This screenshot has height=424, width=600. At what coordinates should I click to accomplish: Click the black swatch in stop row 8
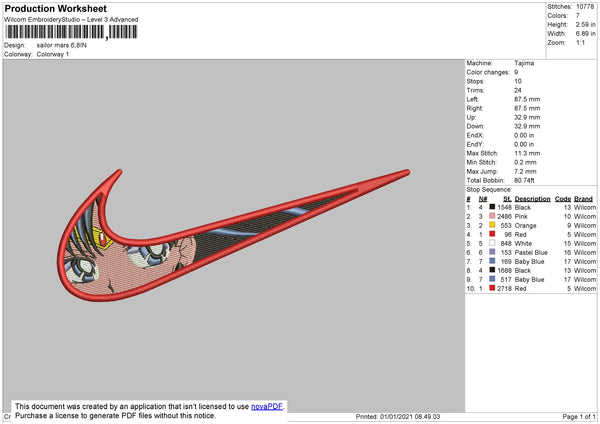(492, 270)
